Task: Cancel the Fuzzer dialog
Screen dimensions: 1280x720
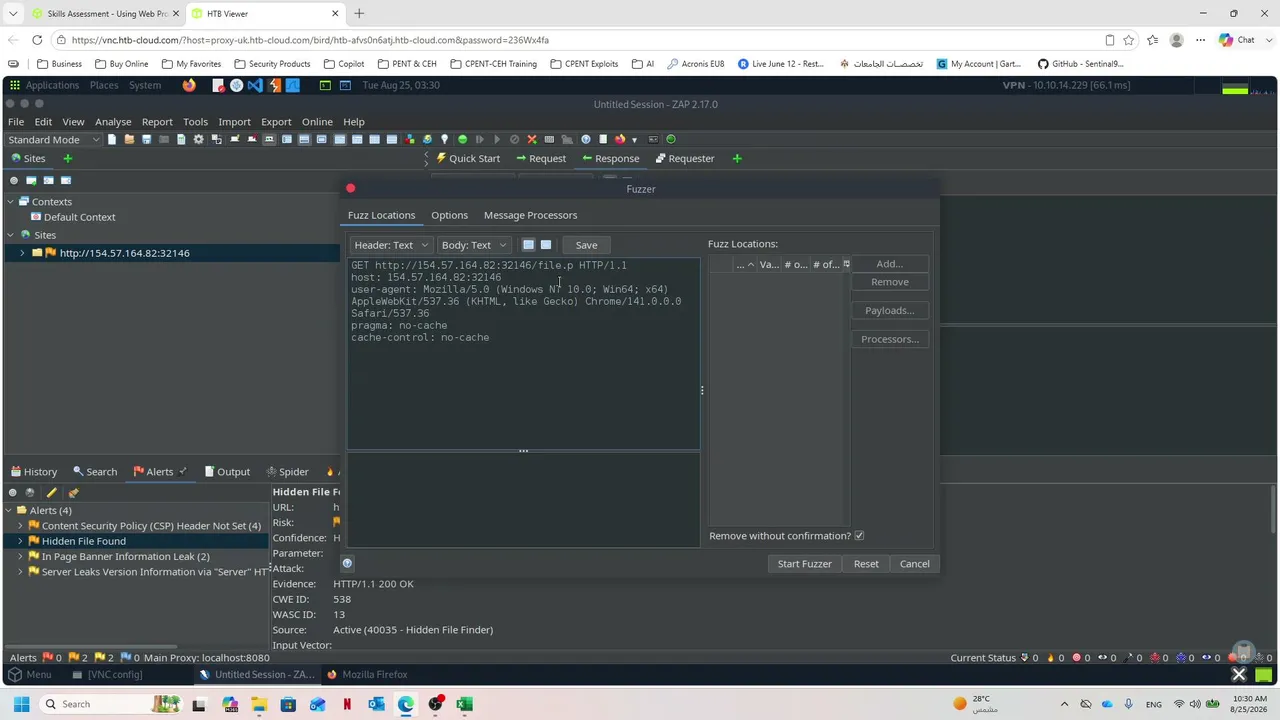Action: (915, 564)
